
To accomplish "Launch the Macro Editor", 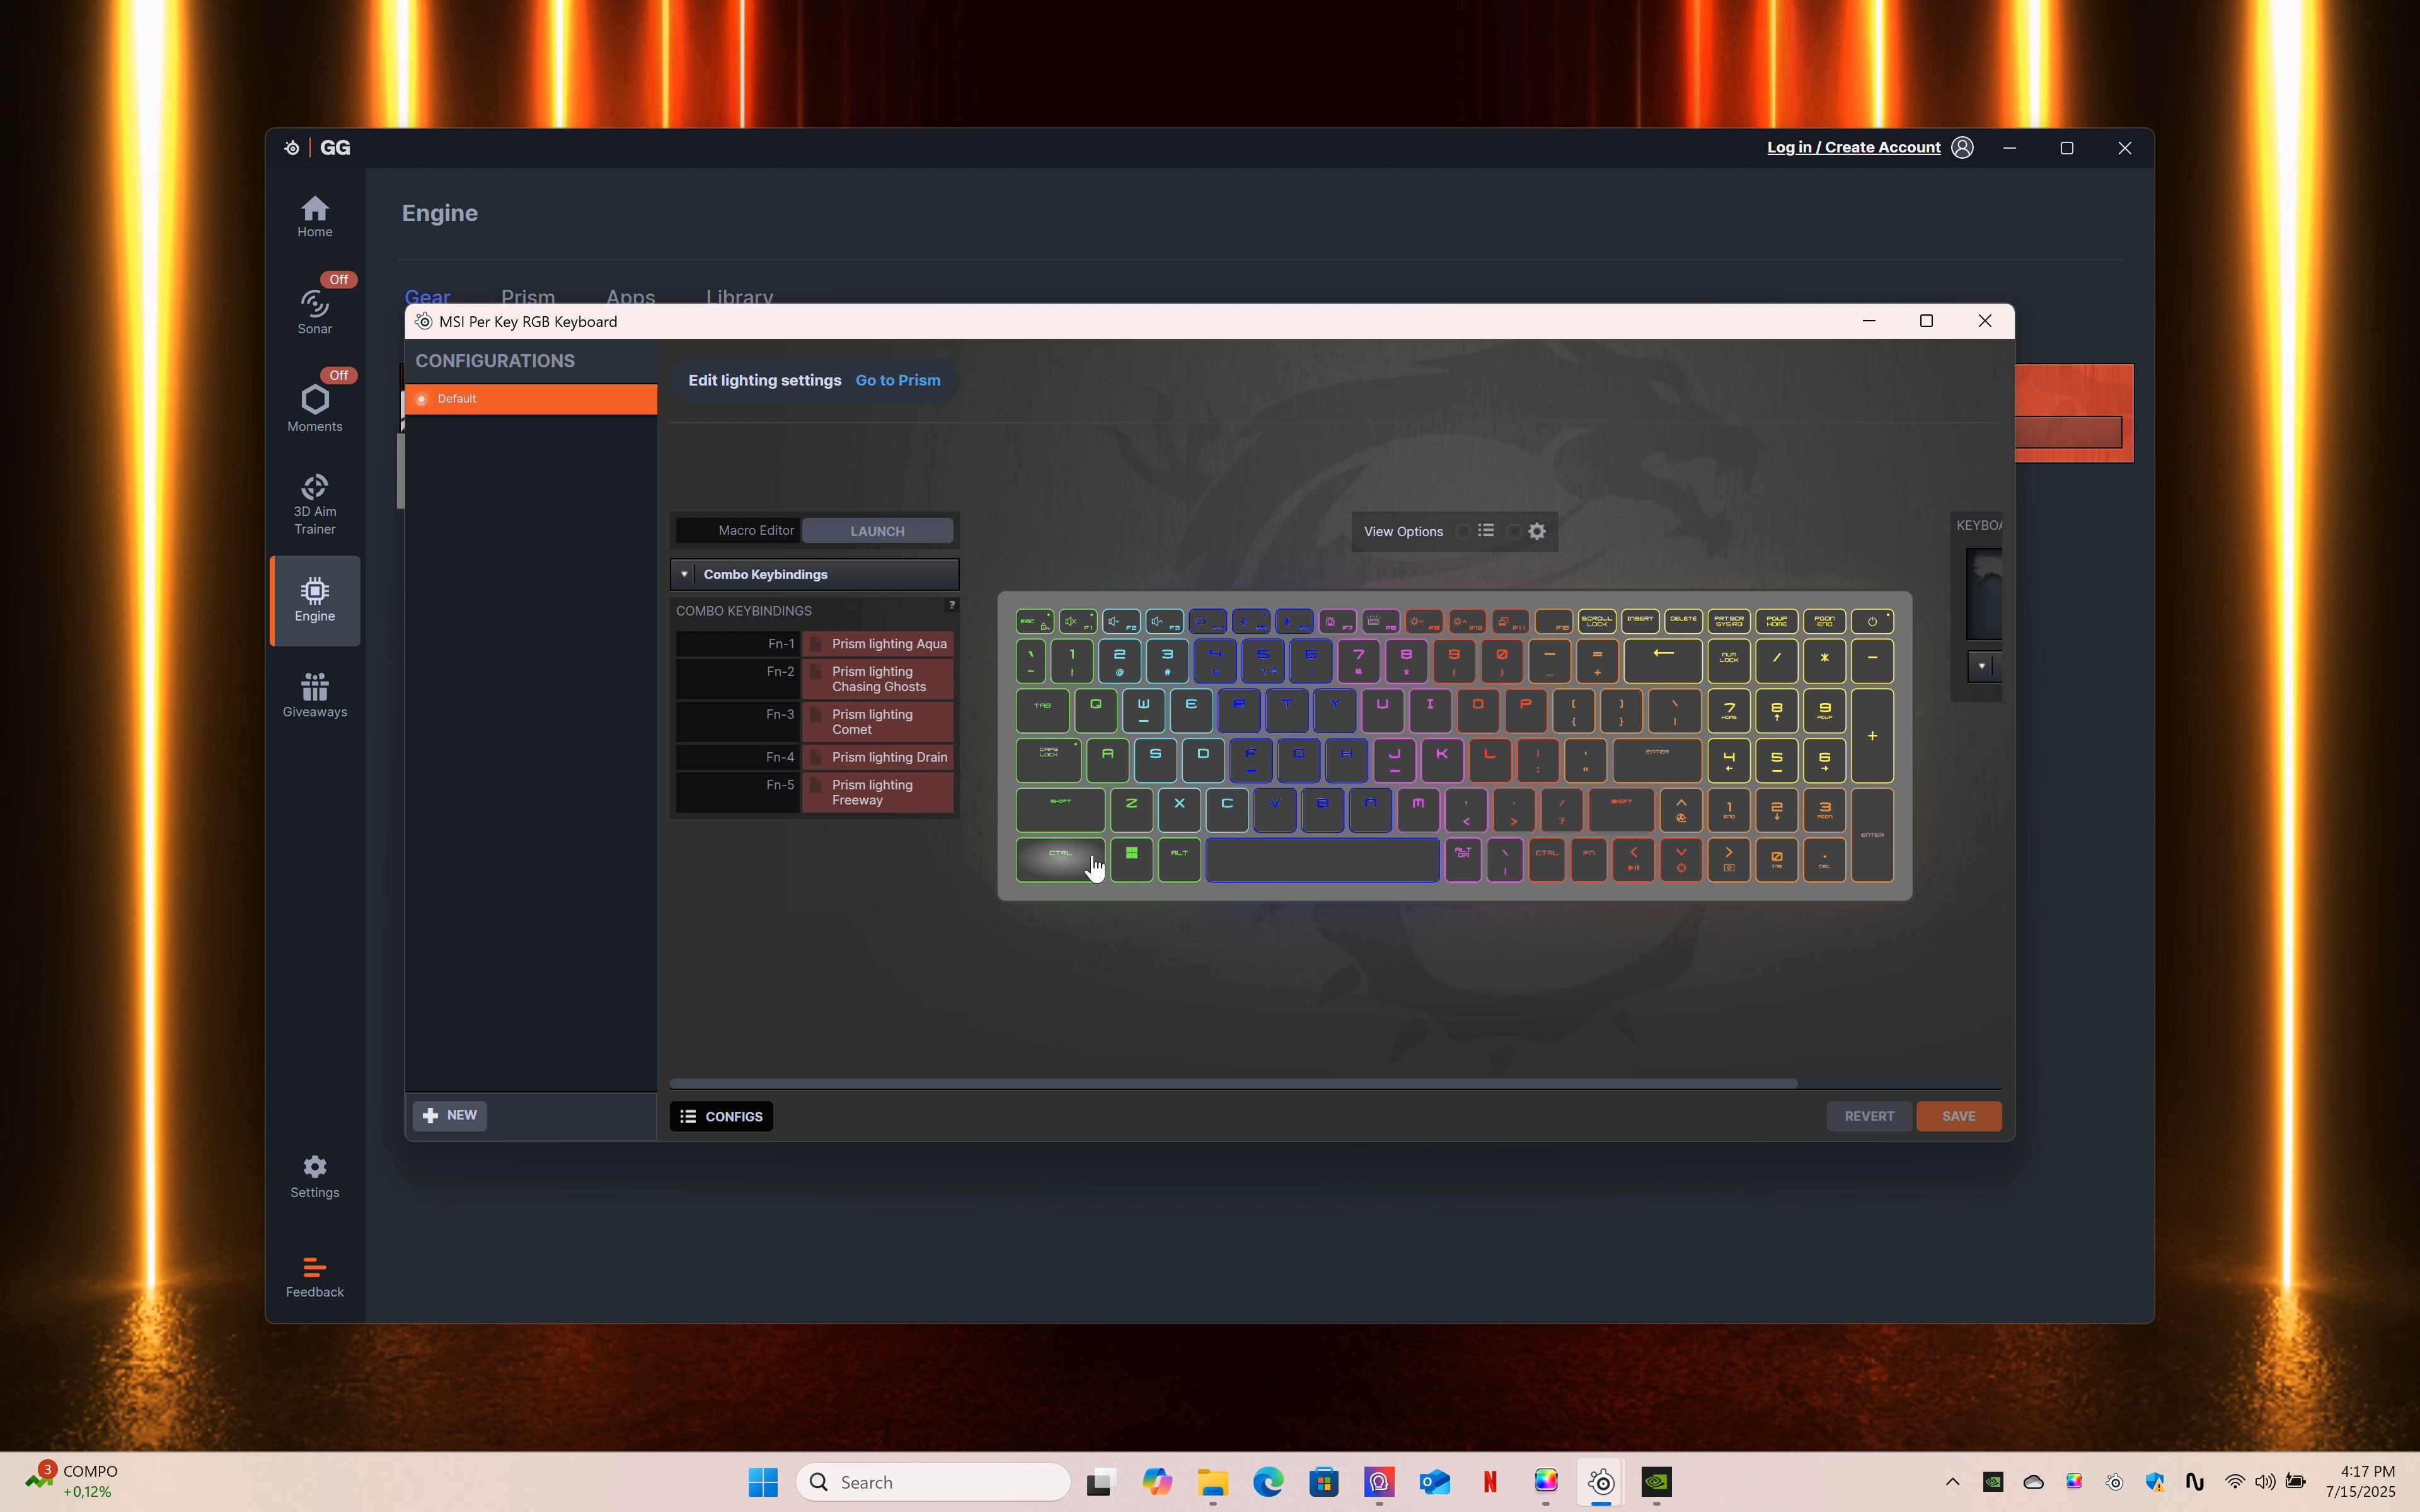I will click(x=877, y=531).
